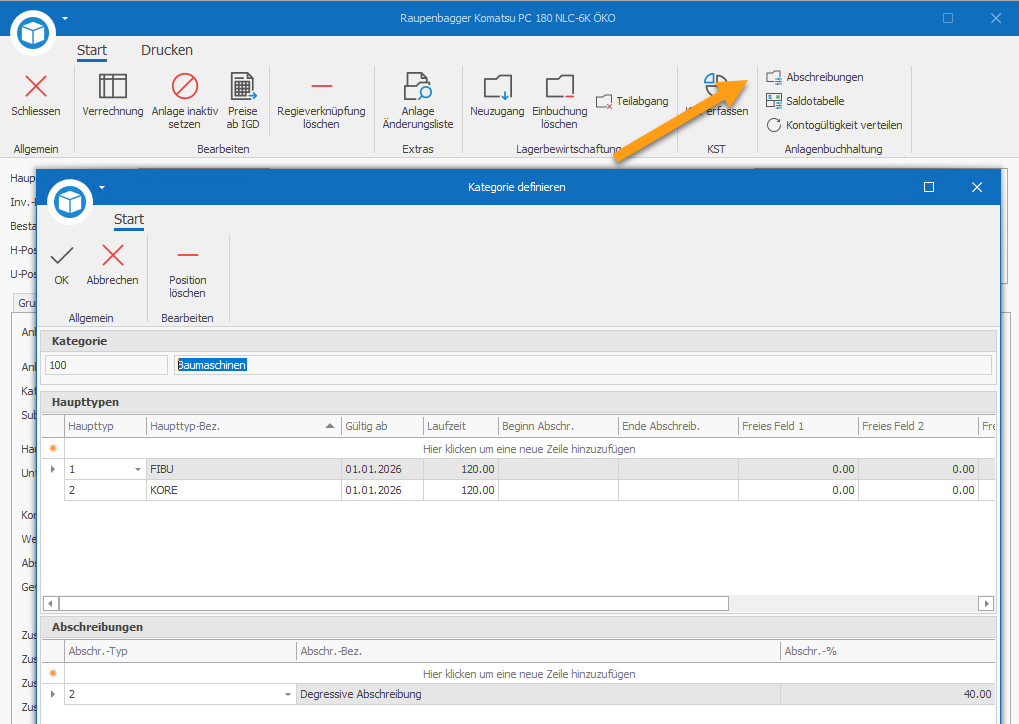Click Degressive Abschreibung cell

point(538,694)
